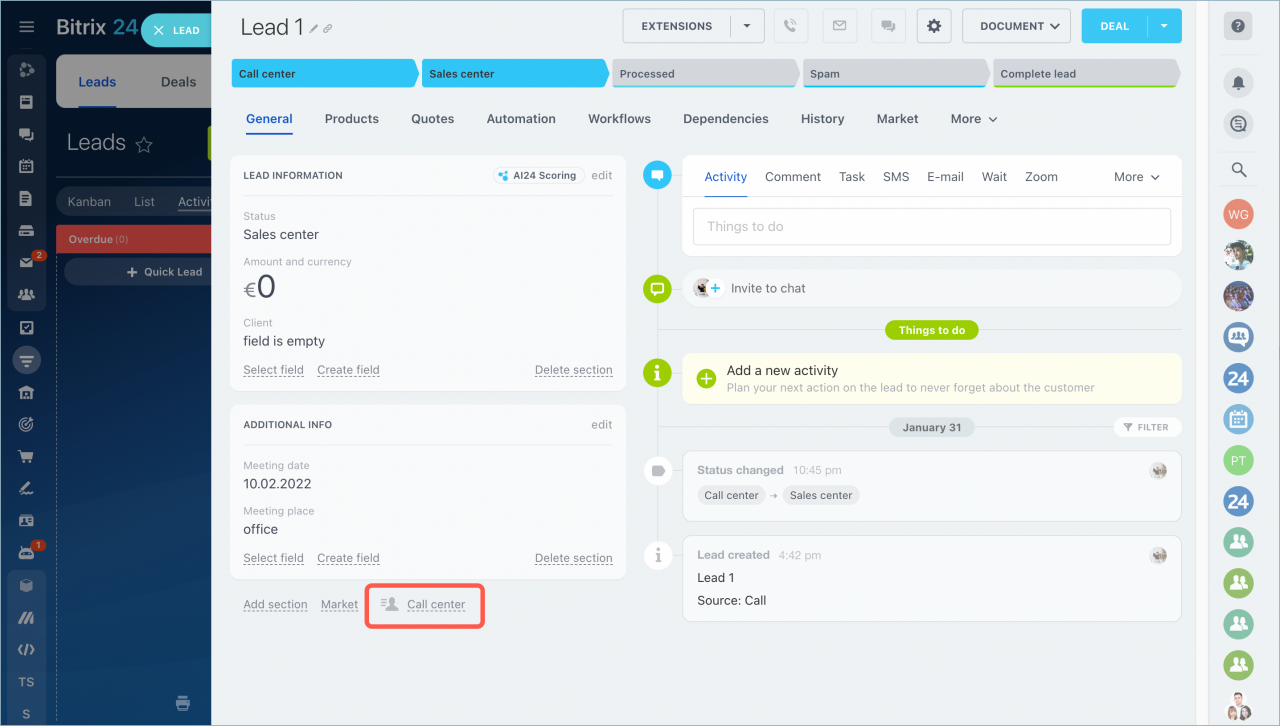Click the pencil icon beside Lead 1
Screen dimensions: 1280x726
point(314,29)
